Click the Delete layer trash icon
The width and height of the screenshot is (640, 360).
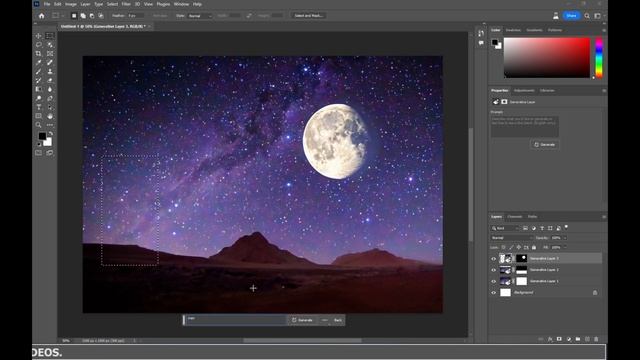596,339
